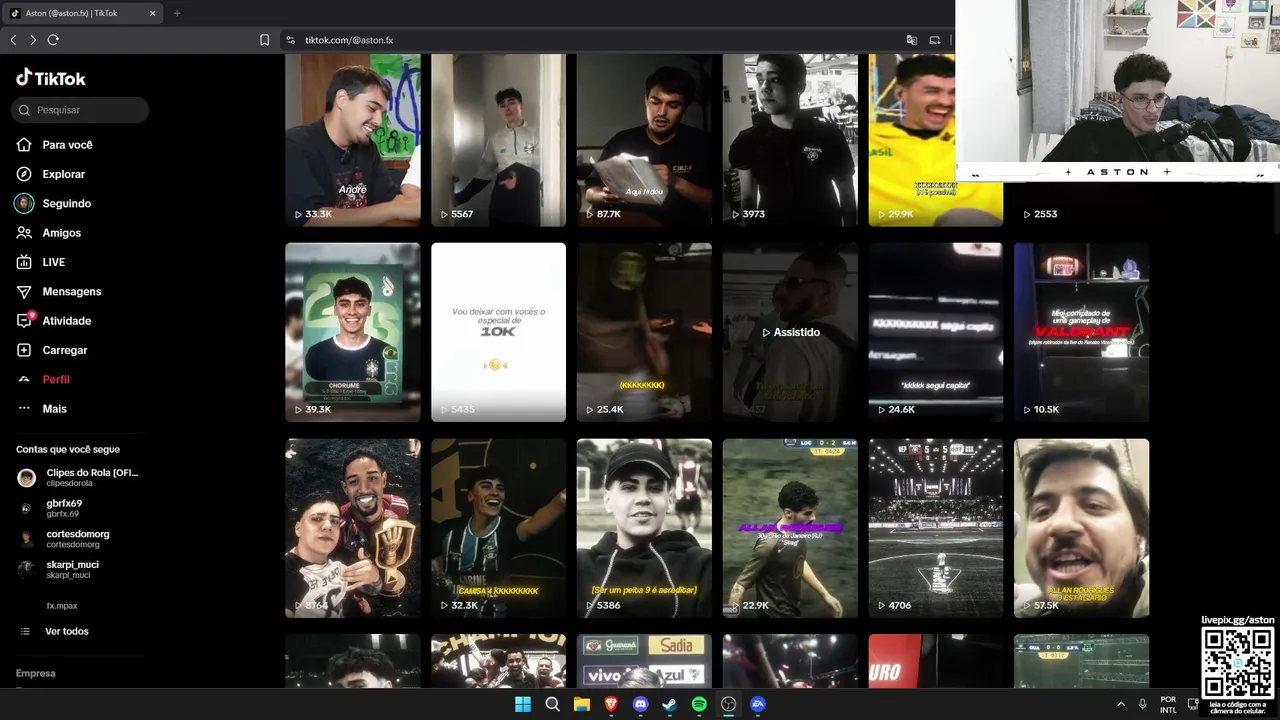
Task: Open Steam from the taskbar
Action: tap(670, 704)
